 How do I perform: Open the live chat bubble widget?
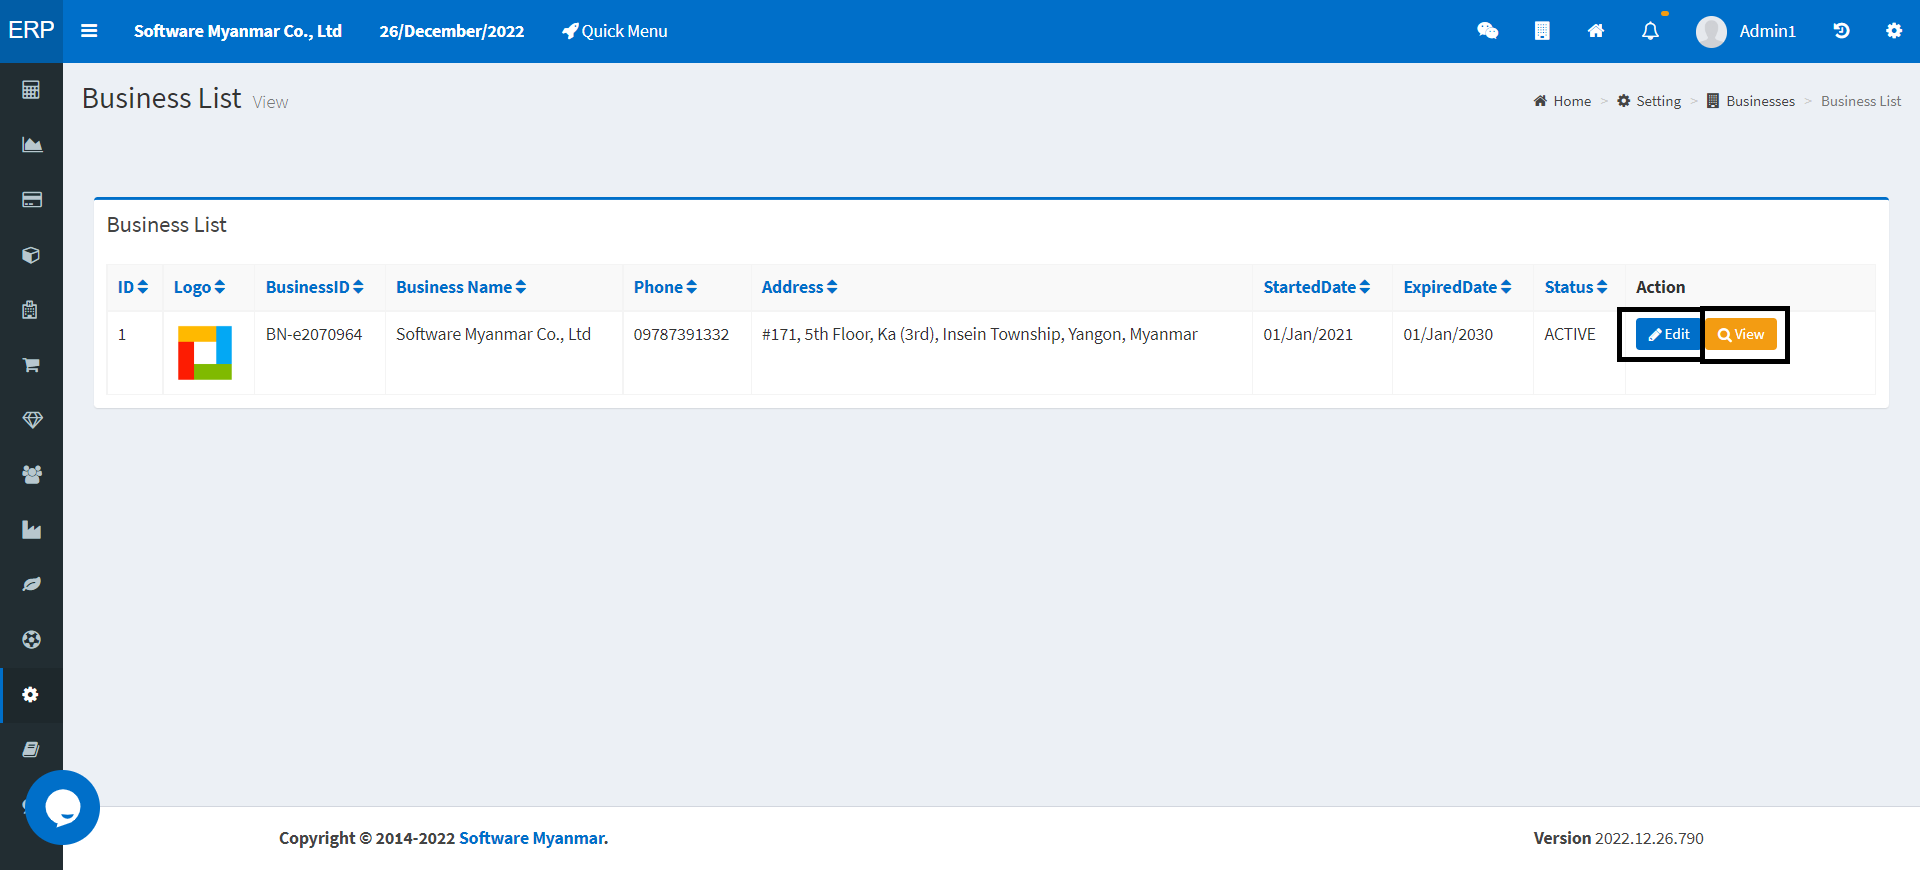click(x=62, y=807)
